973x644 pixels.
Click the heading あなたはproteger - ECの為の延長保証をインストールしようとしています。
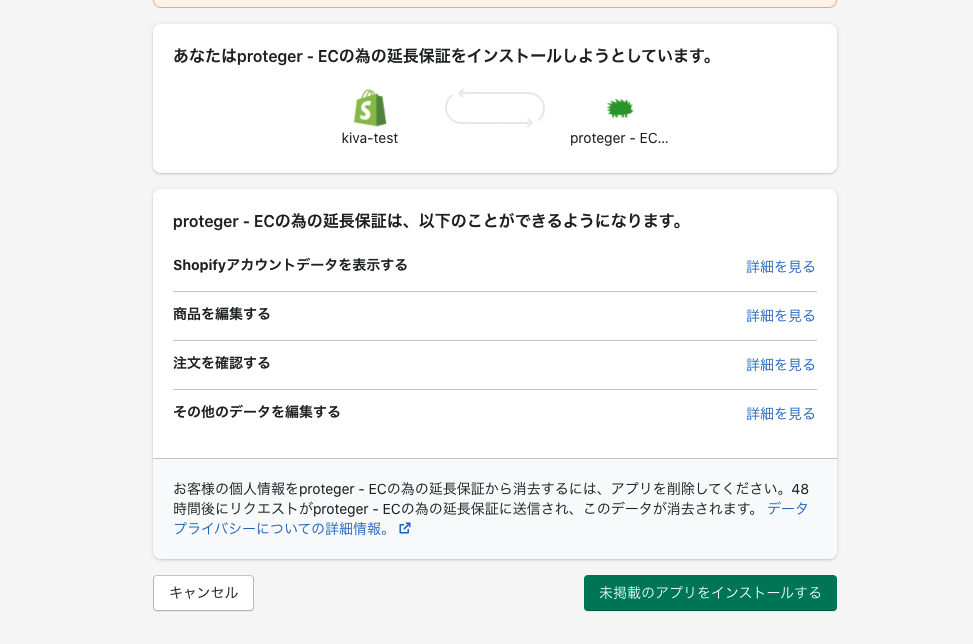[x=444, y=56]
